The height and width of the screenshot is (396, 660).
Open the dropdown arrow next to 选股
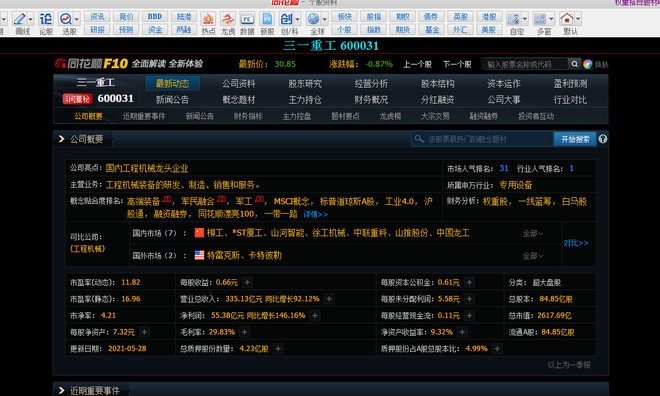point(77,19)
